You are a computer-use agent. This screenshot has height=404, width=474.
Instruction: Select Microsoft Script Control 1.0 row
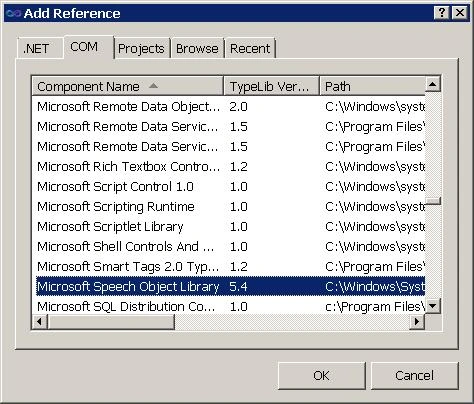pyautogui.click(x=230, y=187)
